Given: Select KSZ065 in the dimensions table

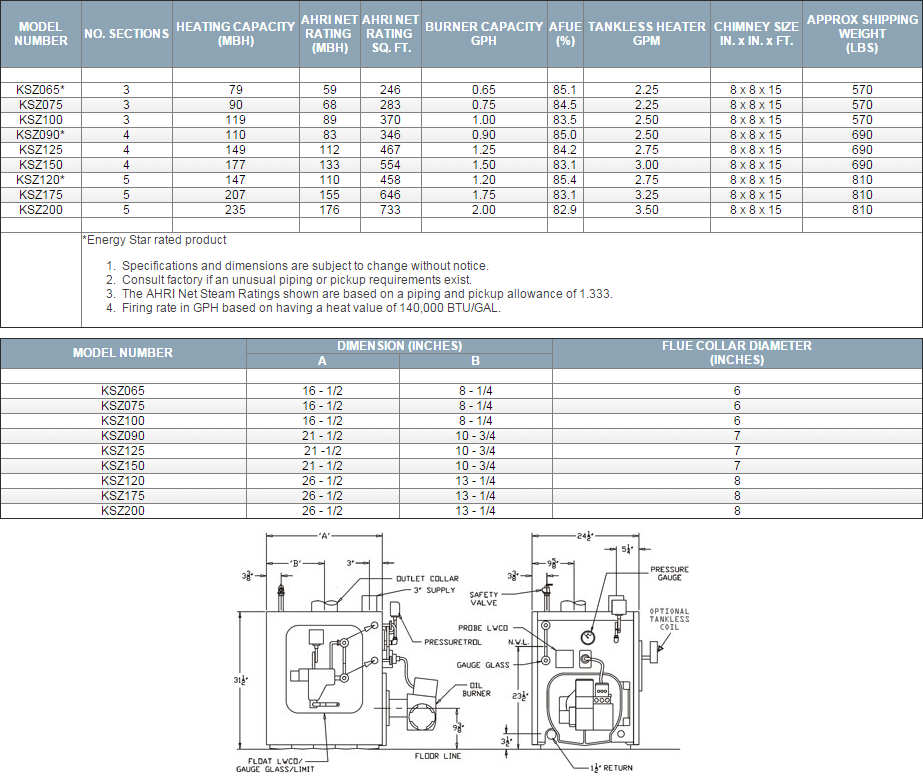Looking at the screenshot, I should coord(123,391).
